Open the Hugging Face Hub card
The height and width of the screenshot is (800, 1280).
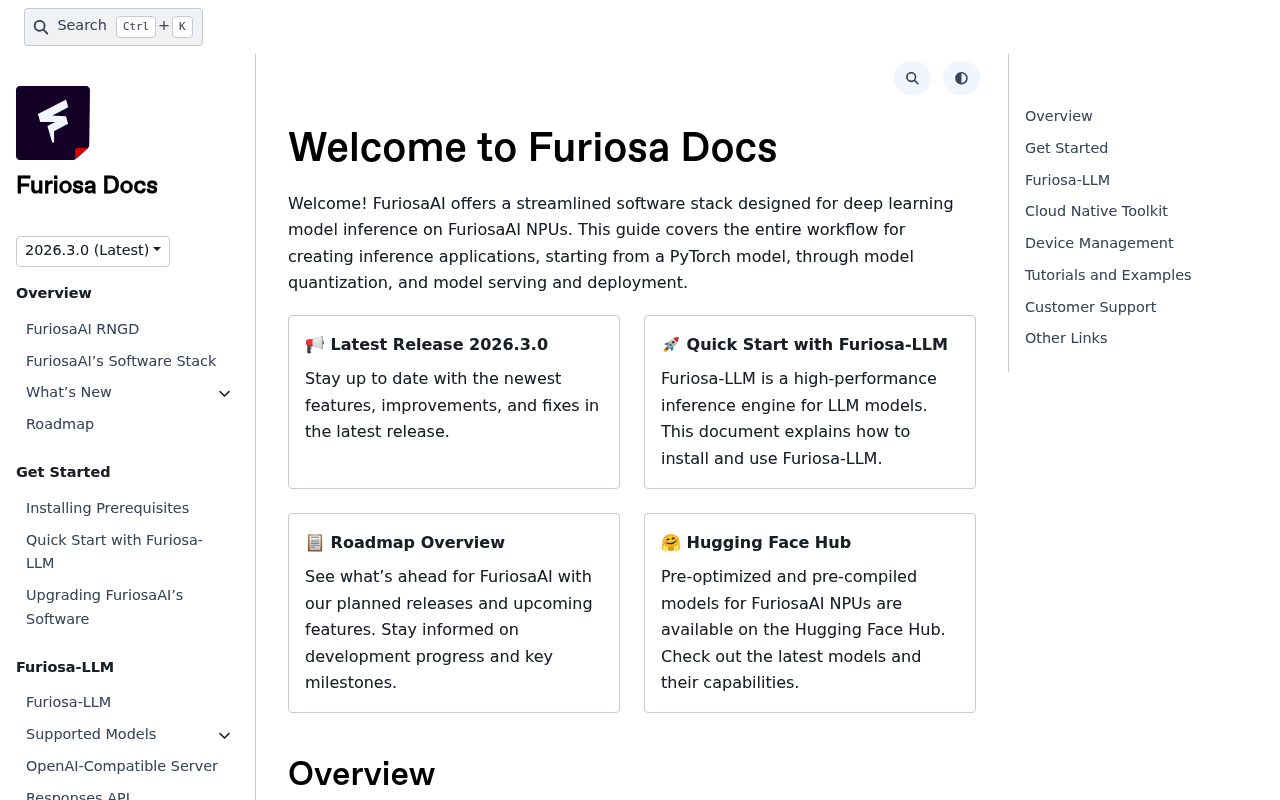pos(810,613)
